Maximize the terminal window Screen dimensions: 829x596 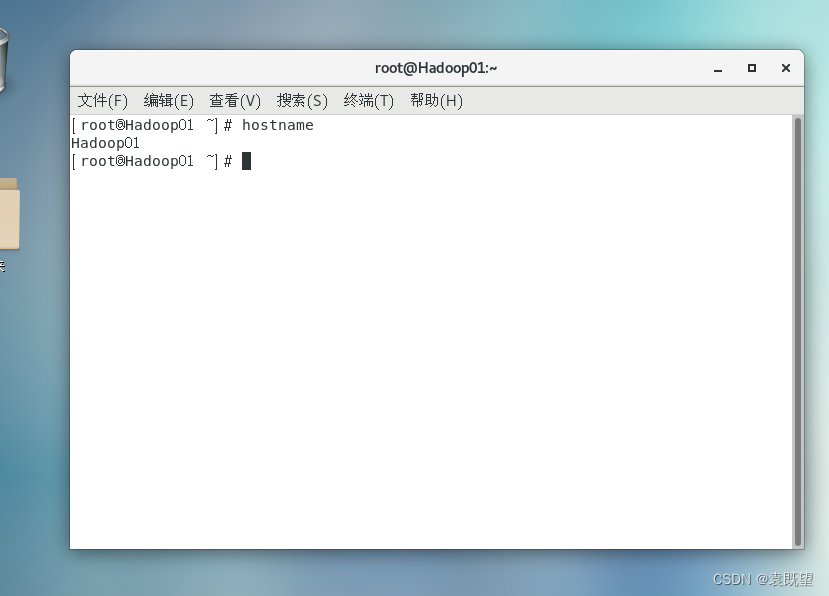[751, 68]
